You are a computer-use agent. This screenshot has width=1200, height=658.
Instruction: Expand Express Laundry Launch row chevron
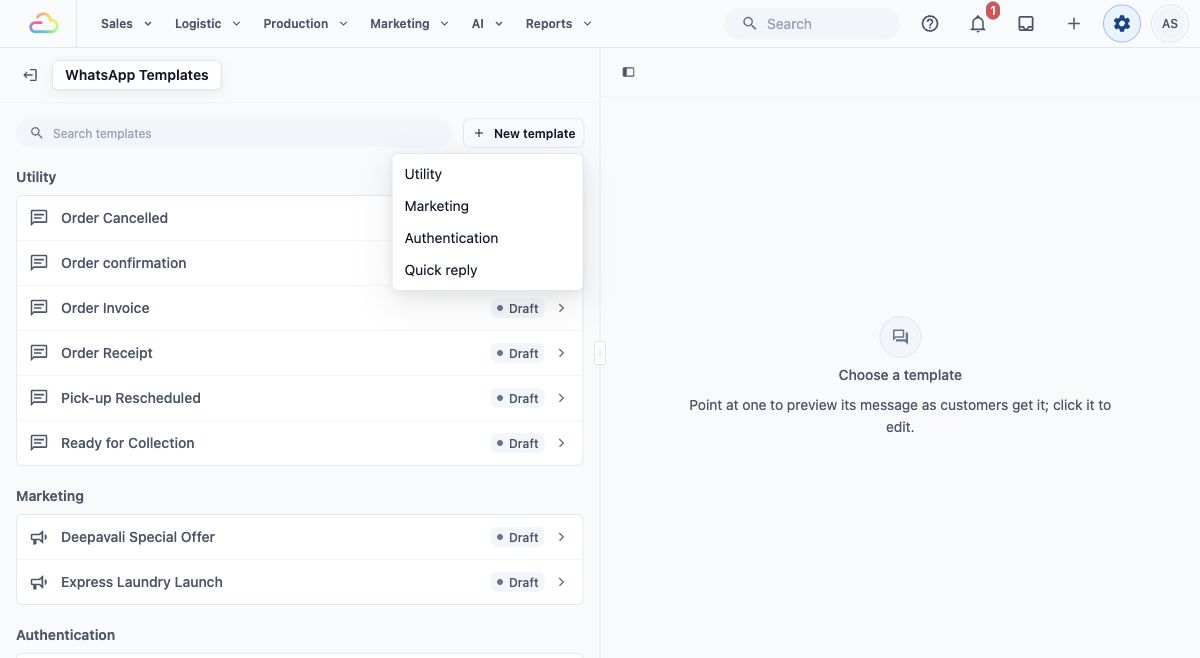click(562, 582)
